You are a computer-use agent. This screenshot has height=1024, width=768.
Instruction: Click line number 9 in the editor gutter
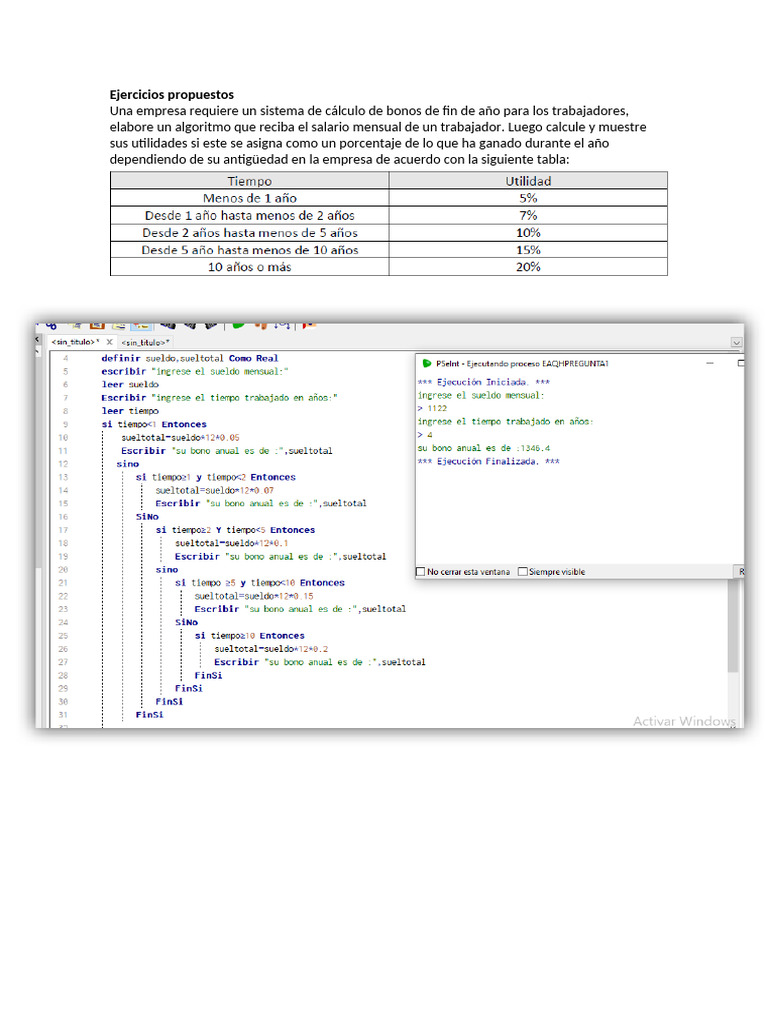point(65,411)
